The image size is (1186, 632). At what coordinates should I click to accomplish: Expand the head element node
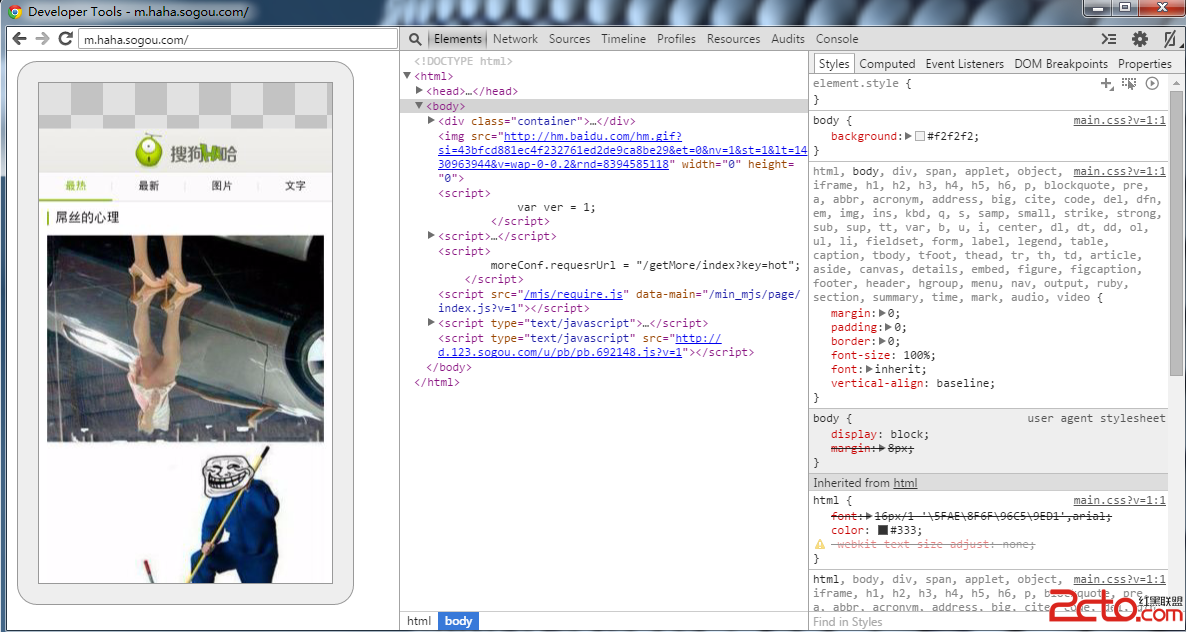420,91
